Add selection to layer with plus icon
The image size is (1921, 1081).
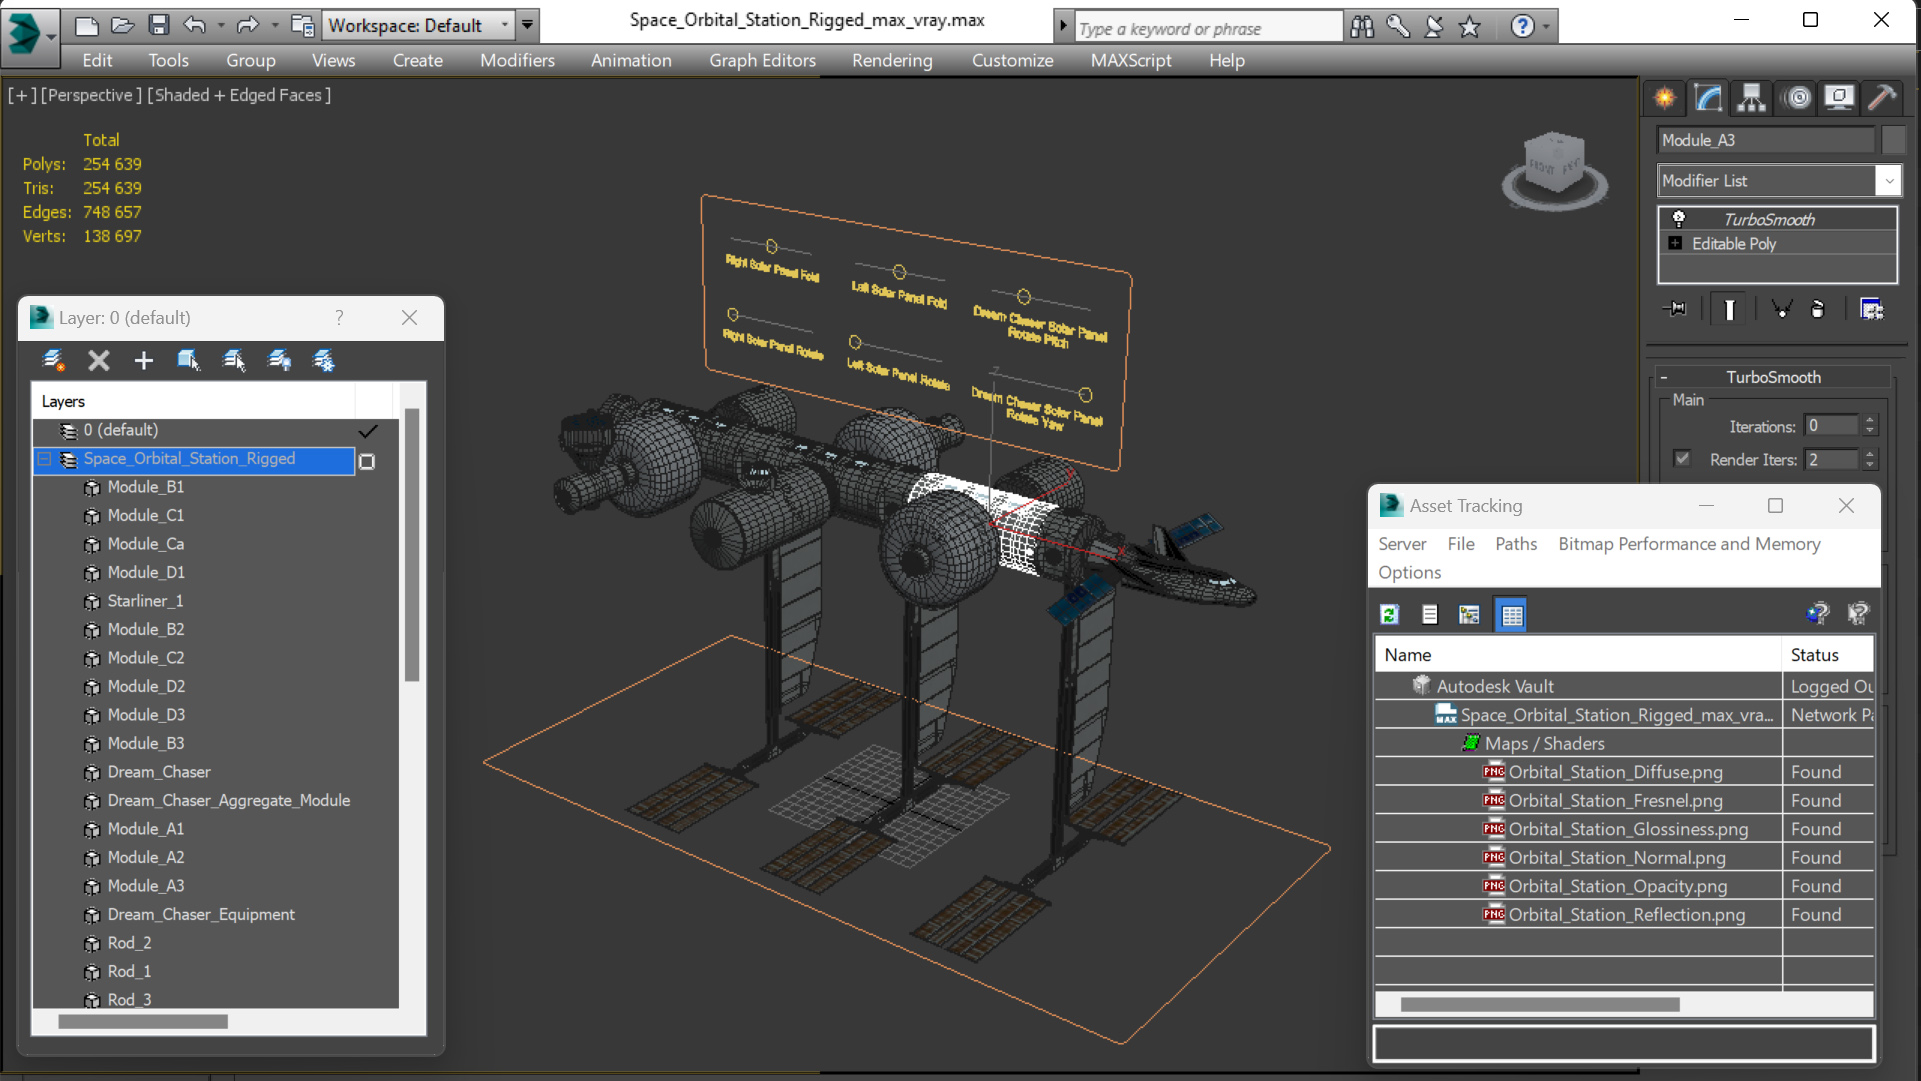point(143,360)
